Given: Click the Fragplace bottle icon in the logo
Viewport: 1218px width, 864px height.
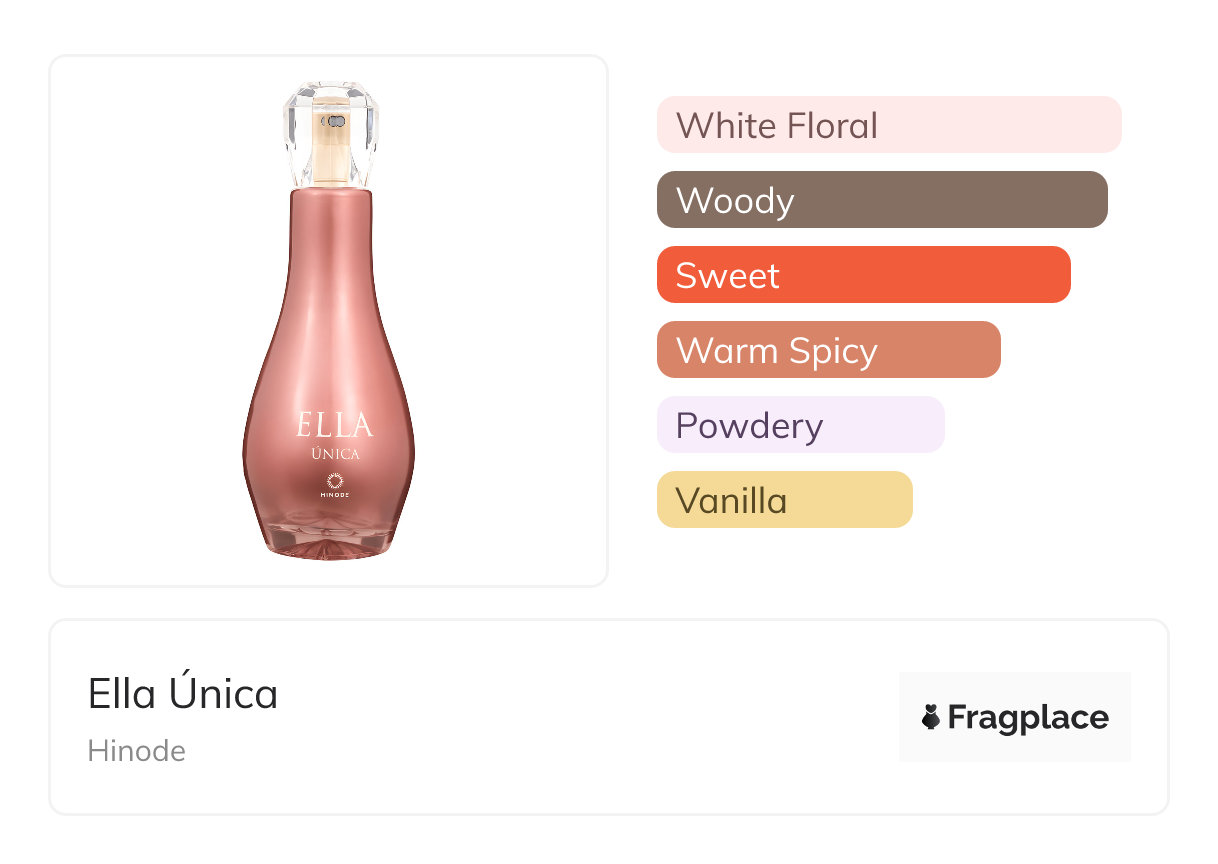Looking at the screenshot, I should (x=931, y=717).
